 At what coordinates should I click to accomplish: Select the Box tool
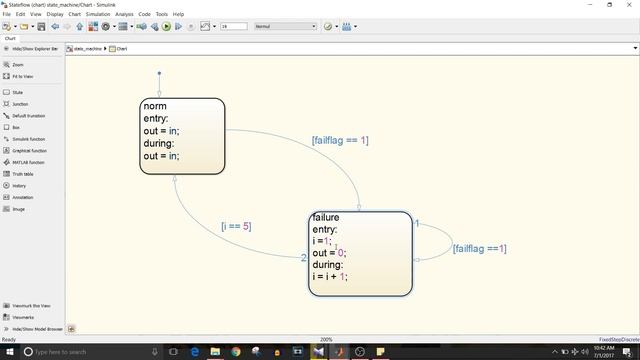coord(11,127)
